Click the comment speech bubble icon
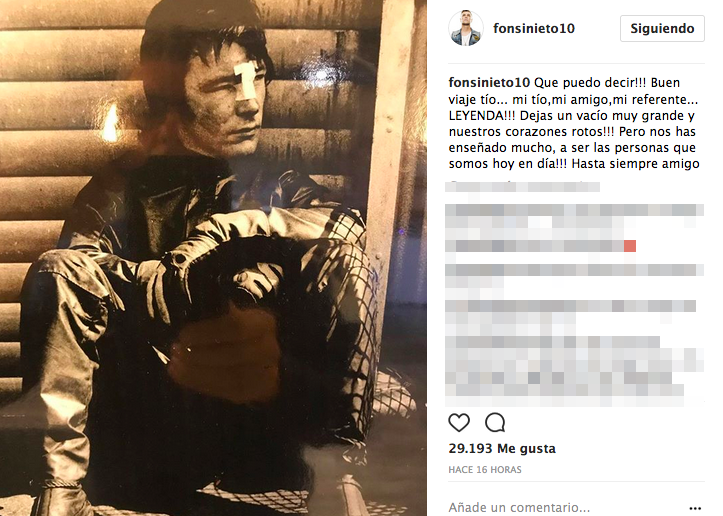 495,422
